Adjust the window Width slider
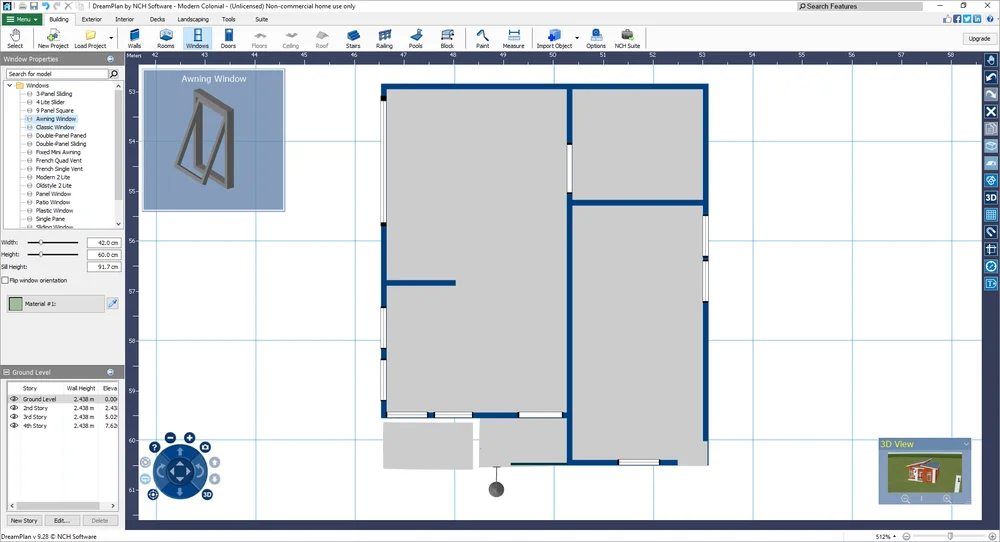This screenshot has height=542, width=1000. tap(41, 243)
